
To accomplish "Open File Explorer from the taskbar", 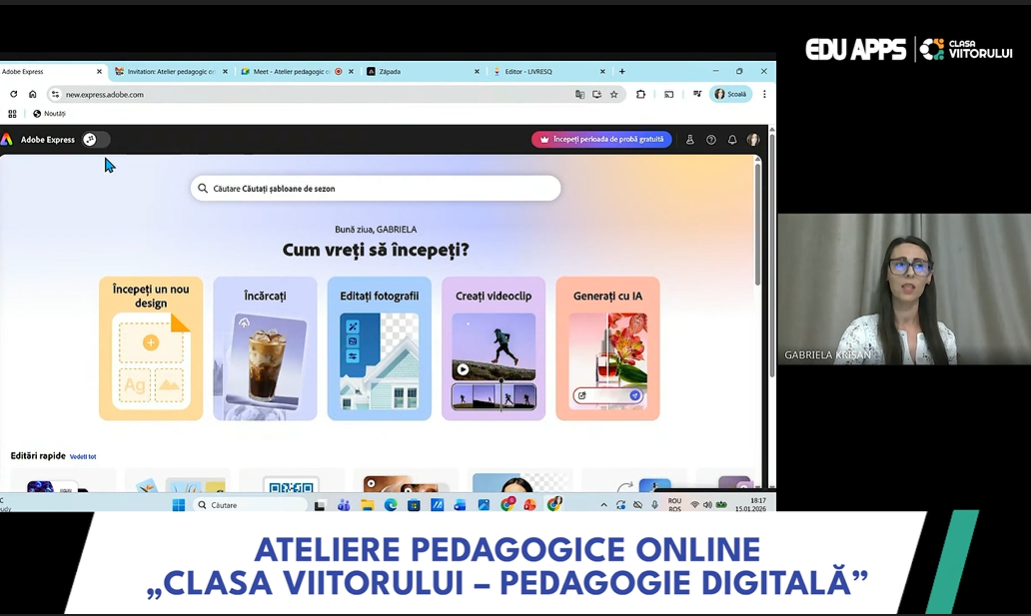I will click(367, 505).
